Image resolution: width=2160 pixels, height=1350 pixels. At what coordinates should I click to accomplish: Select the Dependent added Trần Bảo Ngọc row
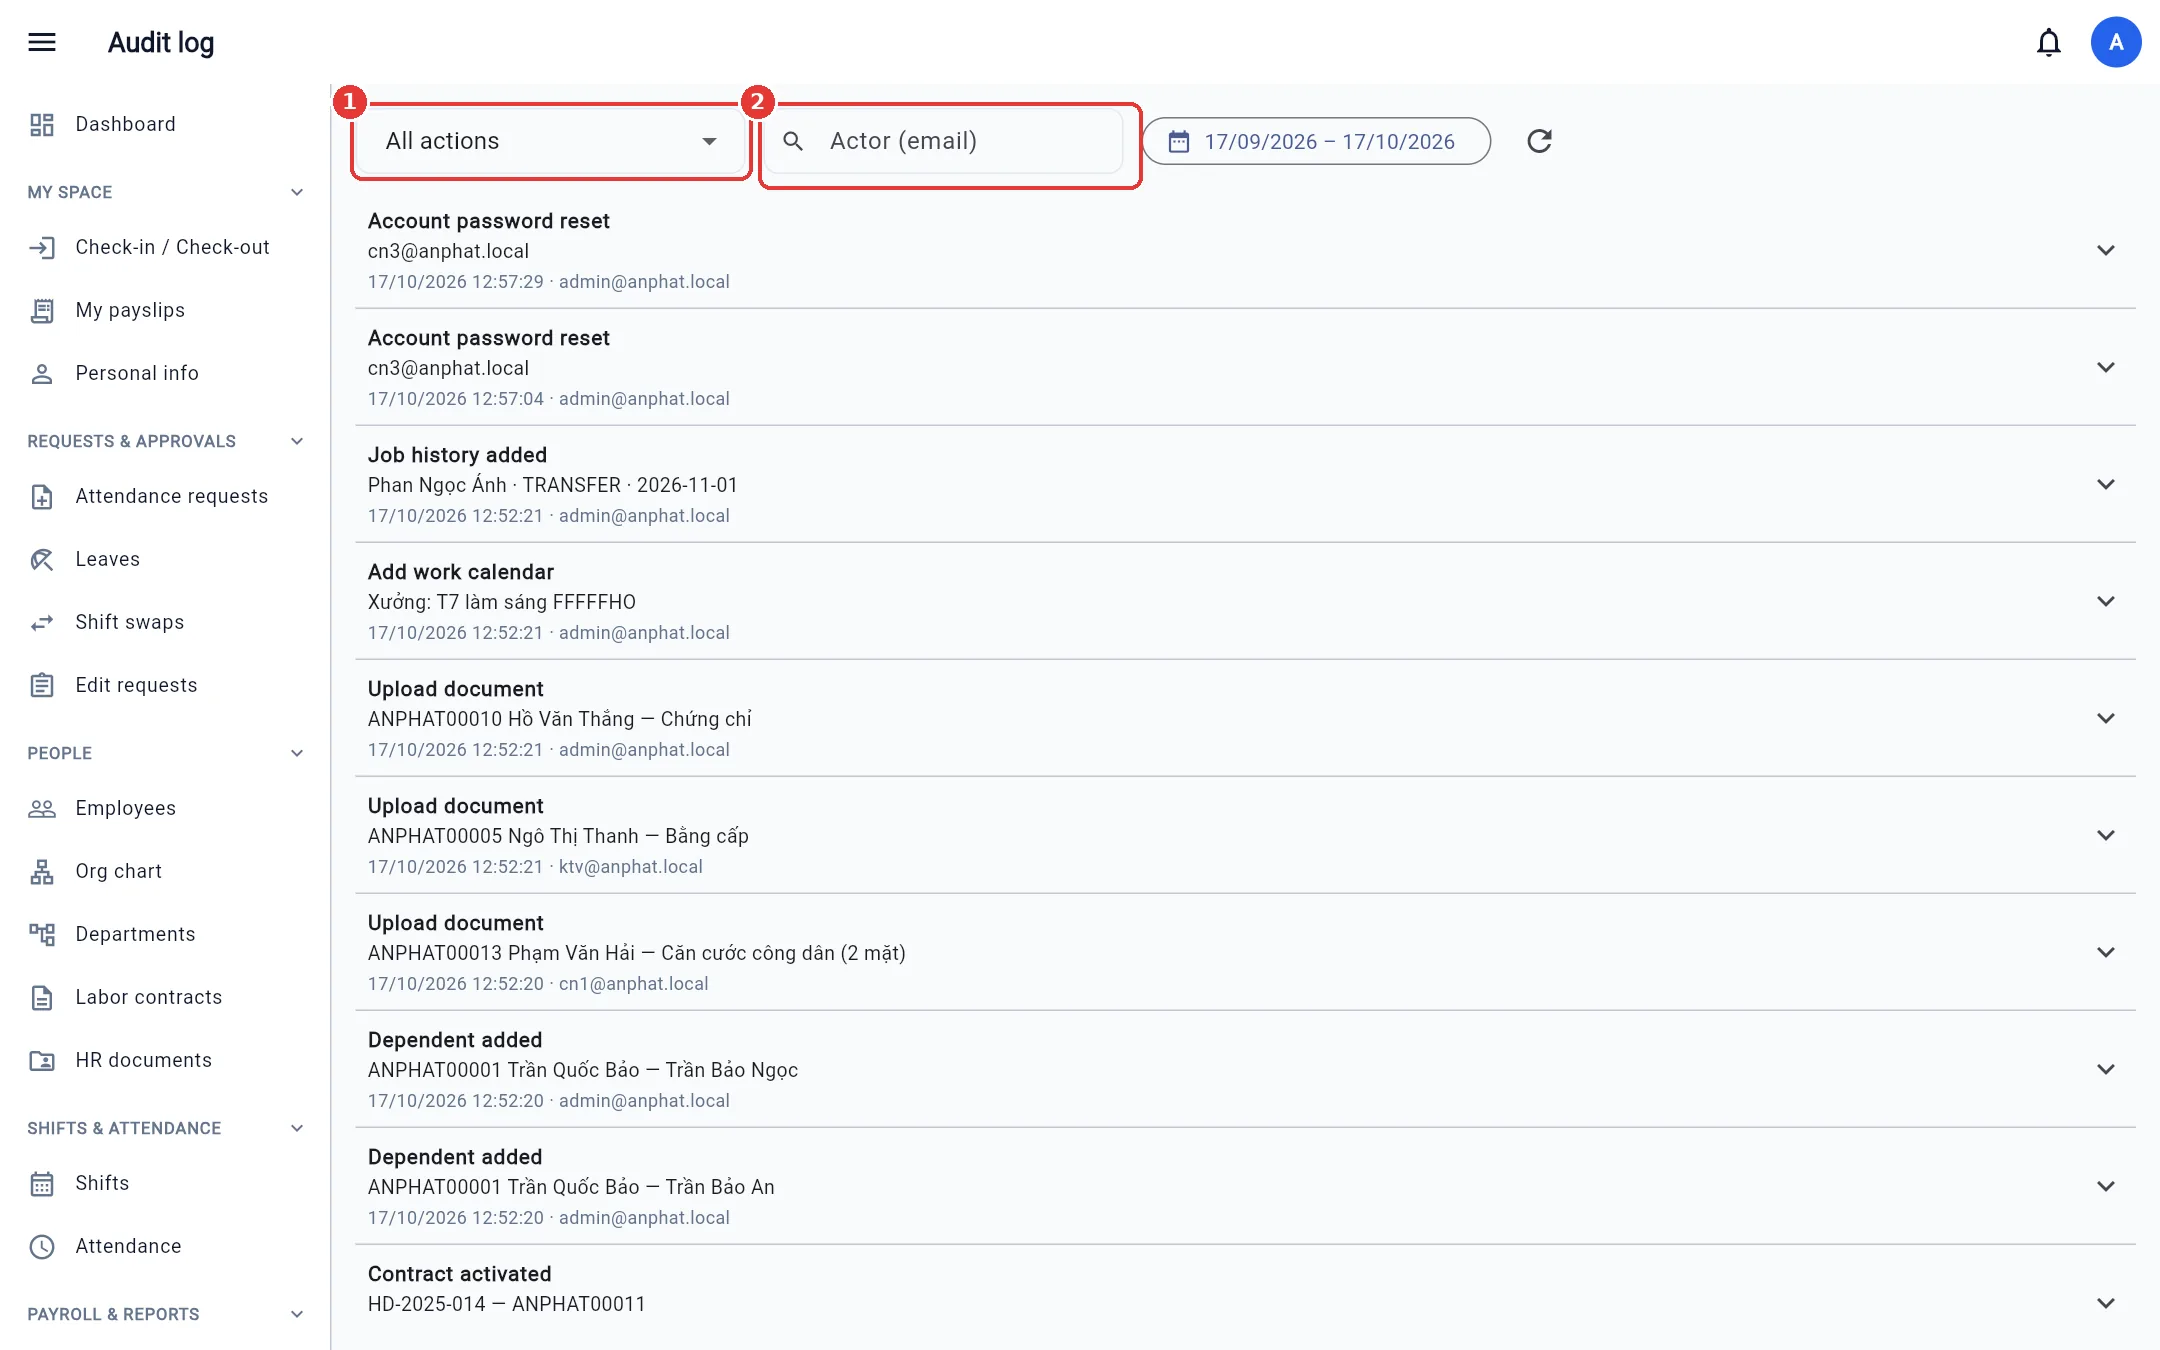point(1245,1069)
